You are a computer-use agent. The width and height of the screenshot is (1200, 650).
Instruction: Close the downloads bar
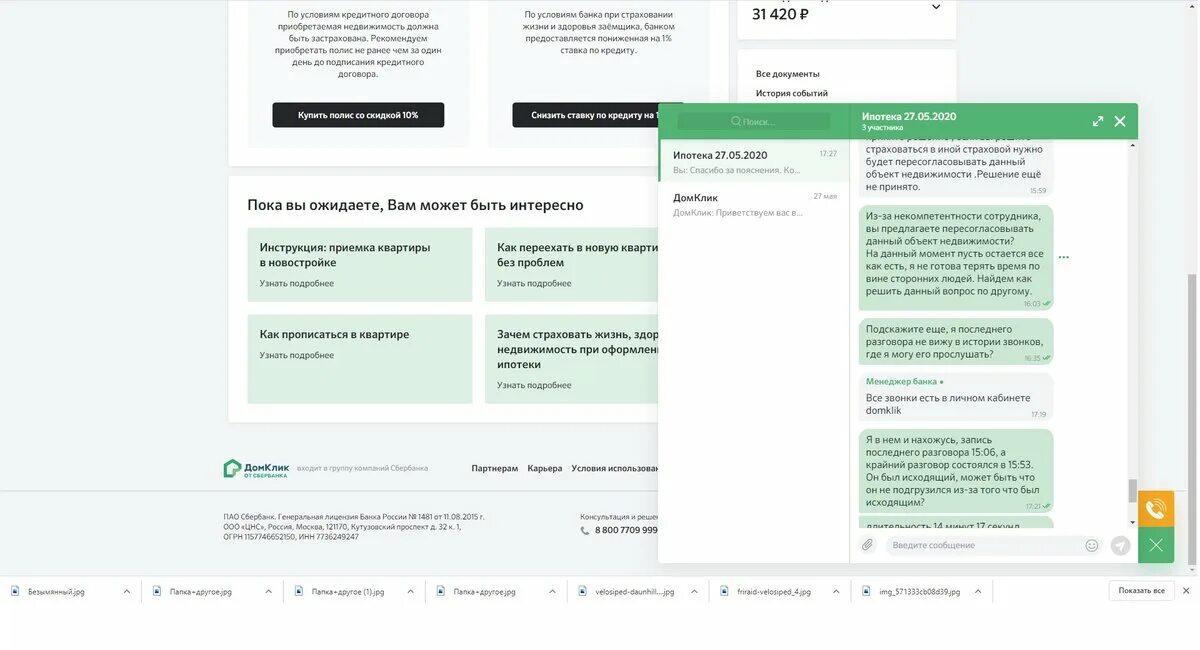pyautogui.click(x=1187, y=591)
